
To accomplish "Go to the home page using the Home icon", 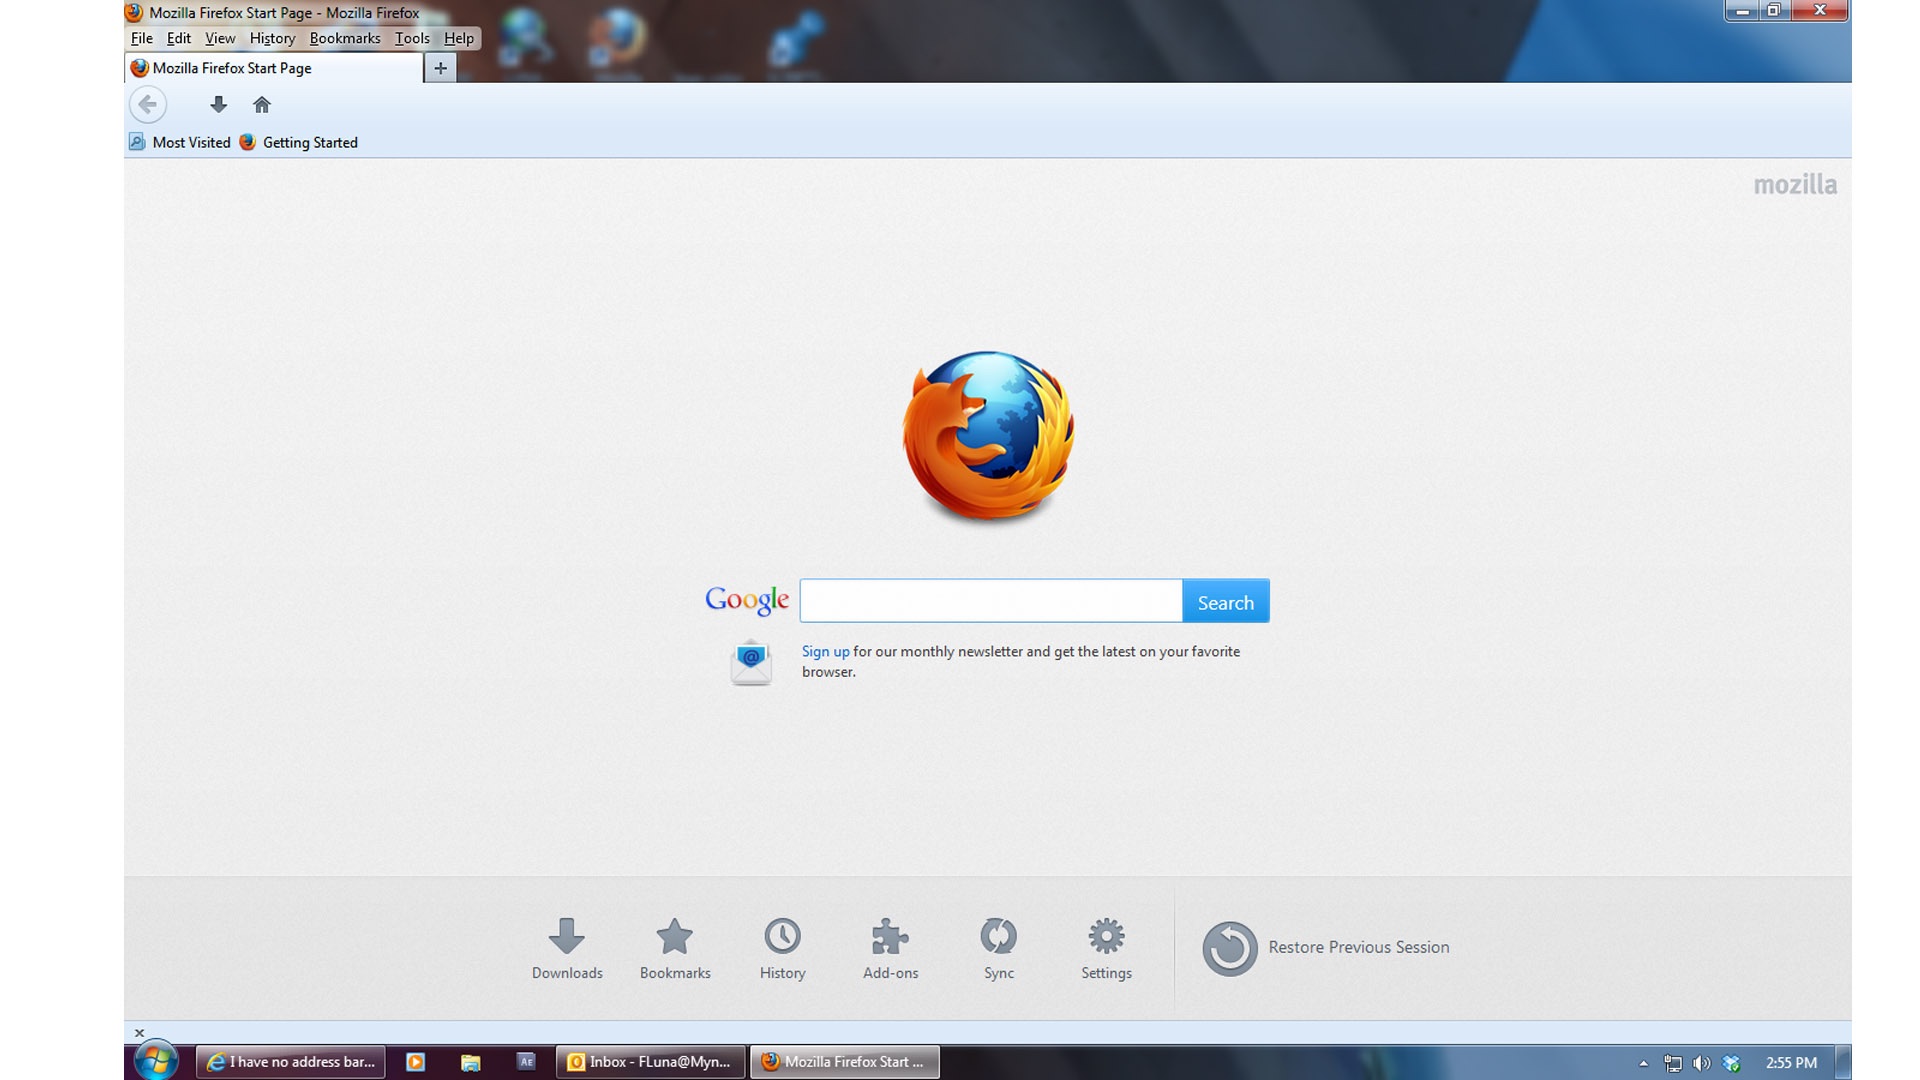I will pos(262,104).
